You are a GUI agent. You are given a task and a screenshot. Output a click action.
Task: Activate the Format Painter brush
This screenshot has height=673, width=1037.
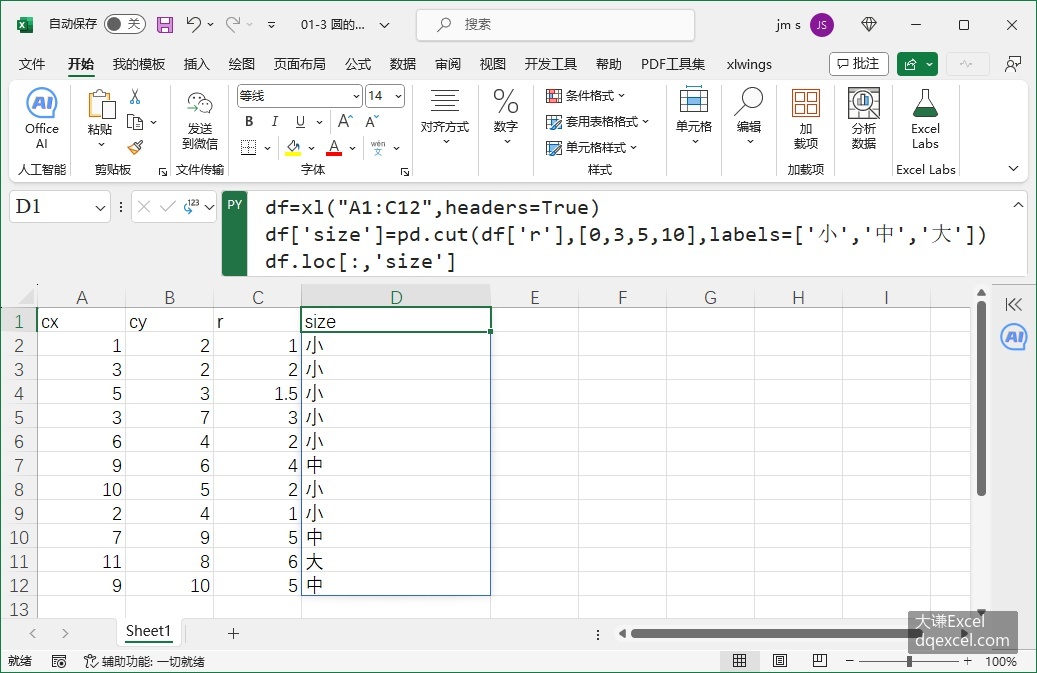pos(135,147)
